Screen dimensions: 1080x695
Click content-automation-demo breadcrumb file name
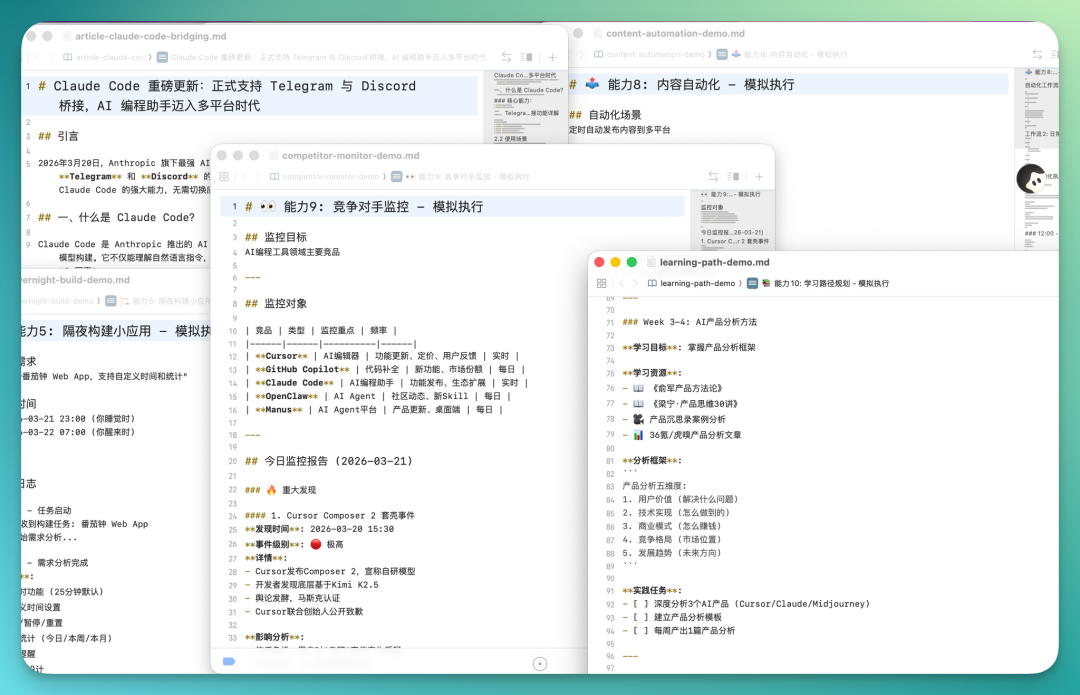(x=656, y=54)
